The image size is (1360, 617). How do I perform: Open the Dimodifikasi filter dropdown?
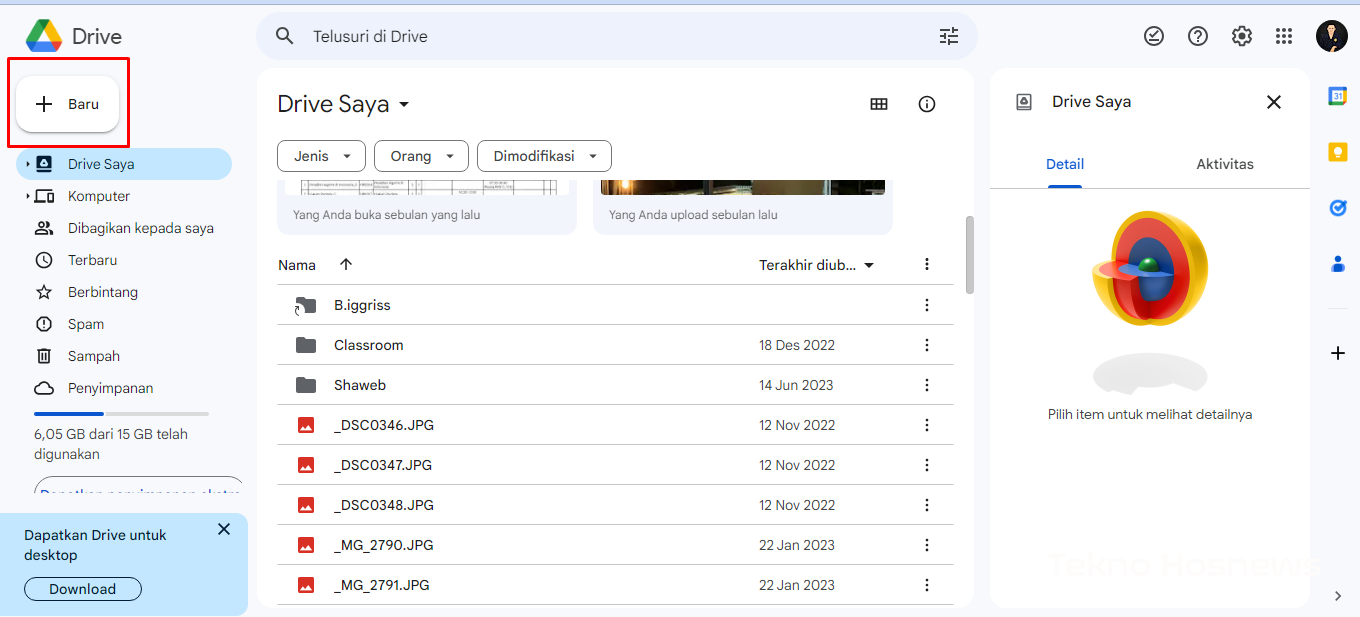[x=544, y=156]
